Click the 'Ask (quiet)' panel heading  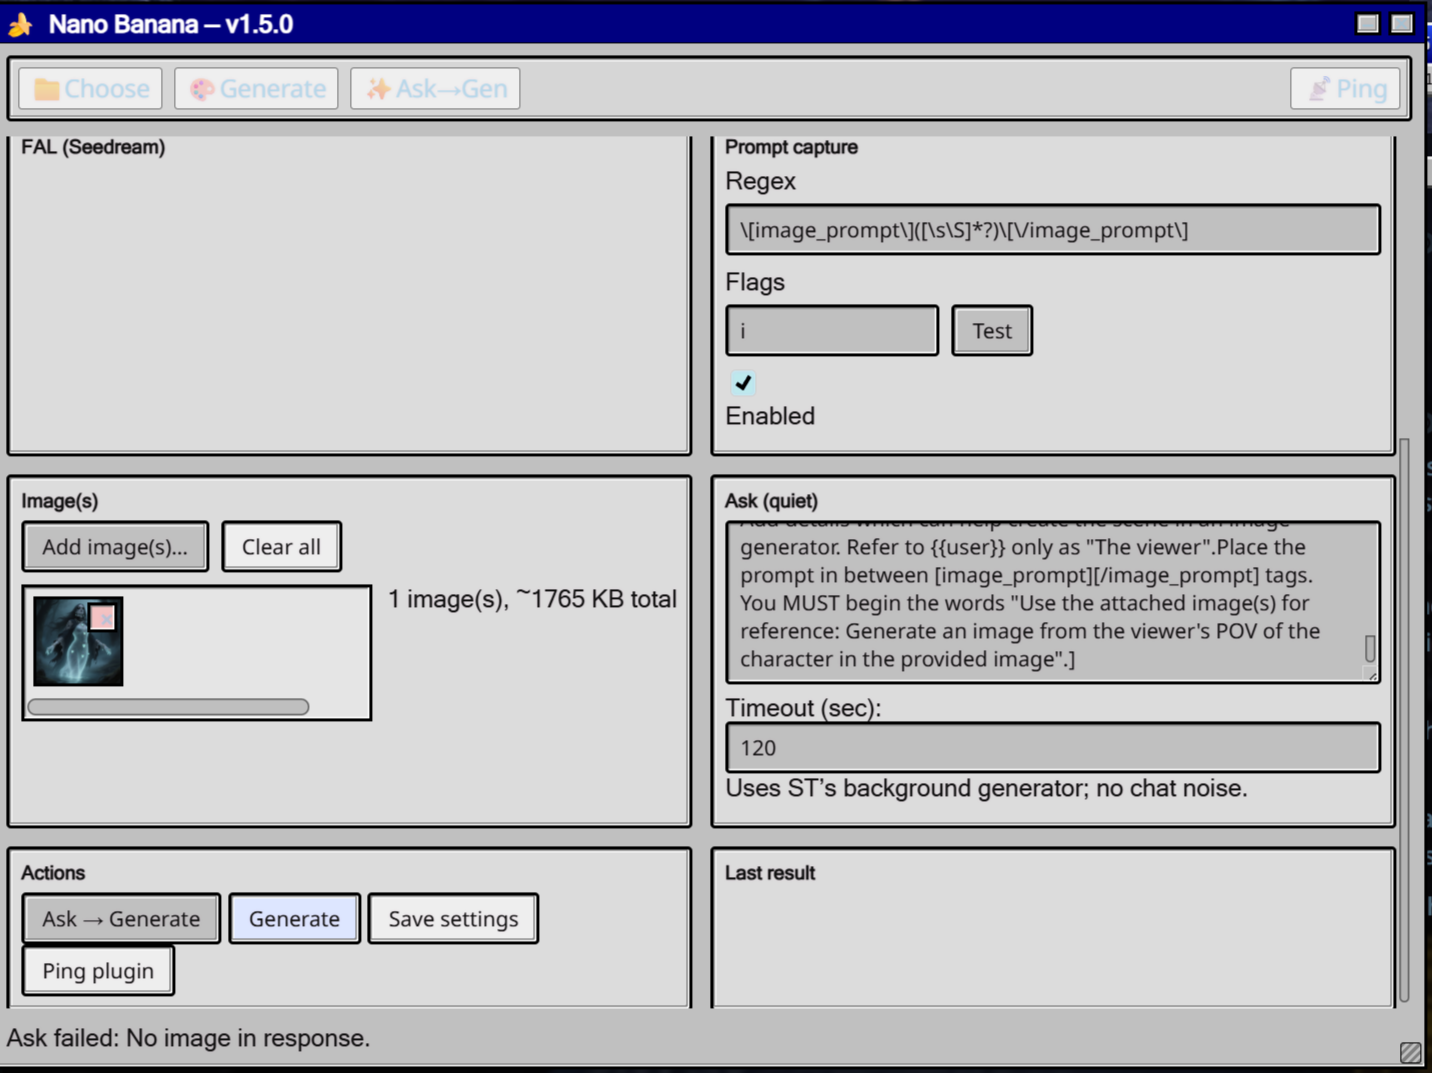click(771, 501)
